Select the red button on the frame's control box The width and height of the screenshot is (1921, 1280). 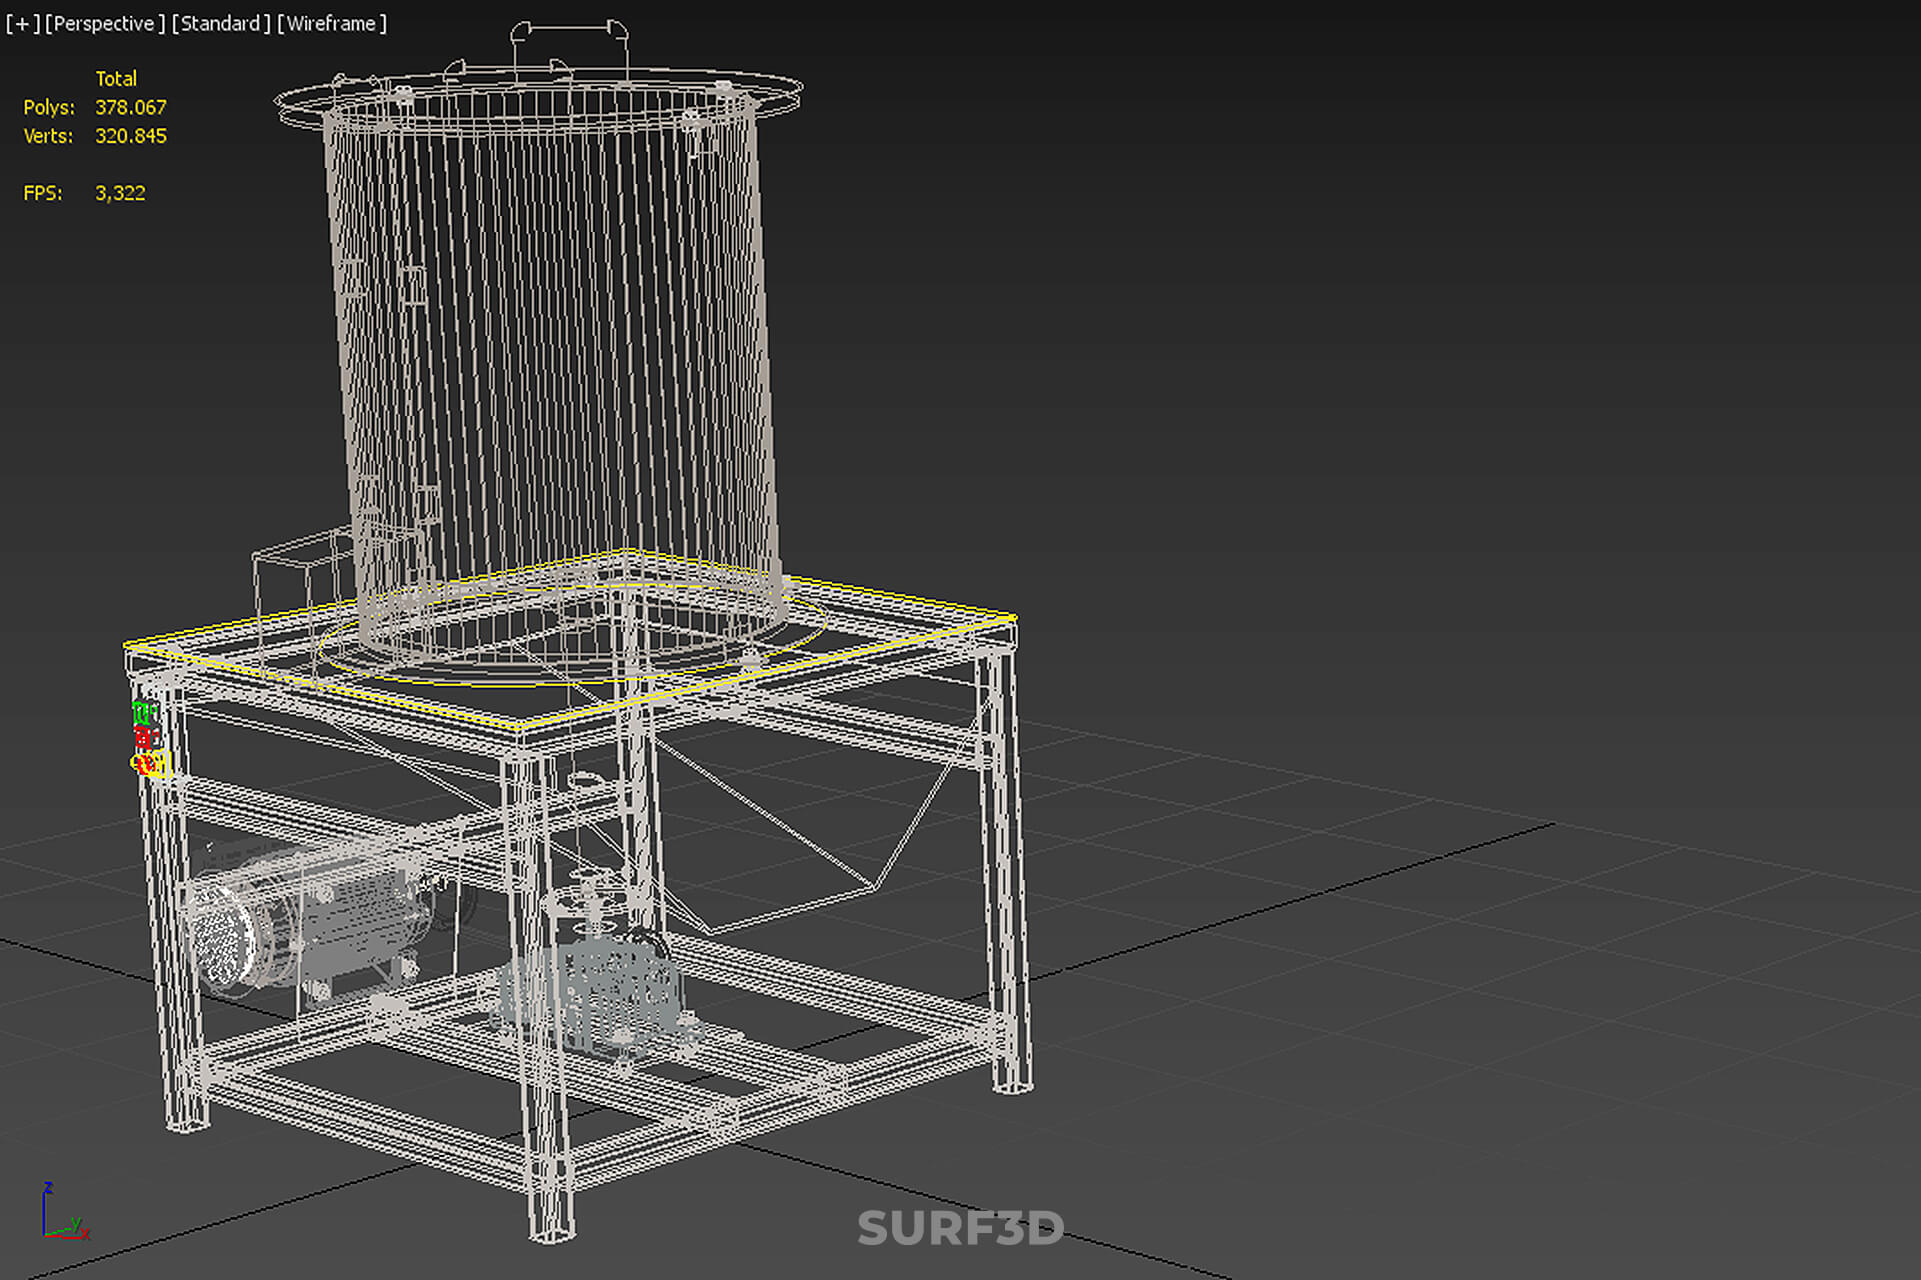coord(145,738)
